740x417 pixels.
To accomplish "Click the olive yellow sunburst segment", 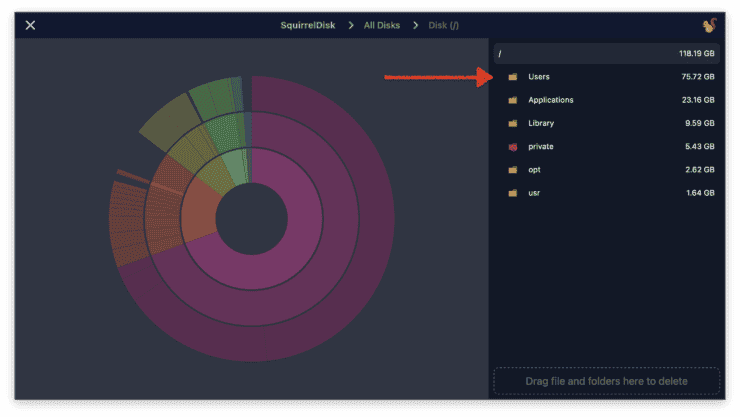I will click(x=165, y=122).
